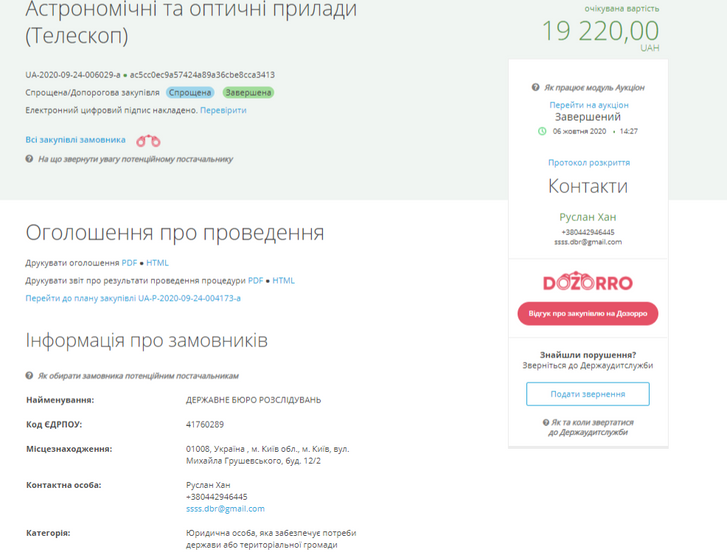This screenshot has height=560, width=727.
Task: Open the HTML version of the announcement
Action: [157, 263]
